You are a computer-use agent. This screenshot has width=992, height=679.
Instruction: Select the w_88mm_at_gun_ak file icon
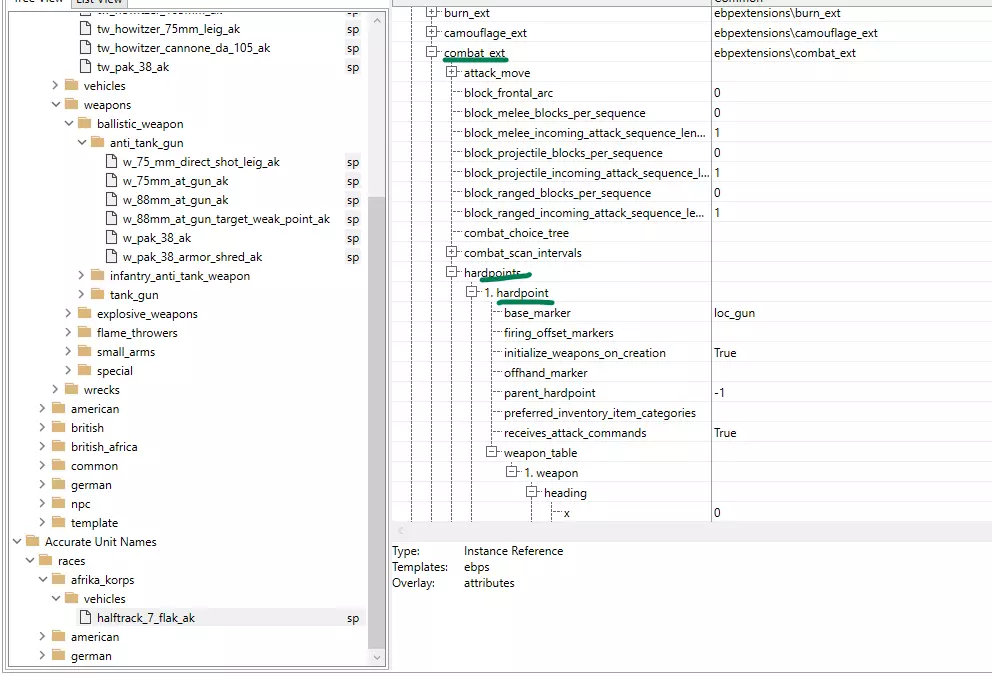point(111,199)
